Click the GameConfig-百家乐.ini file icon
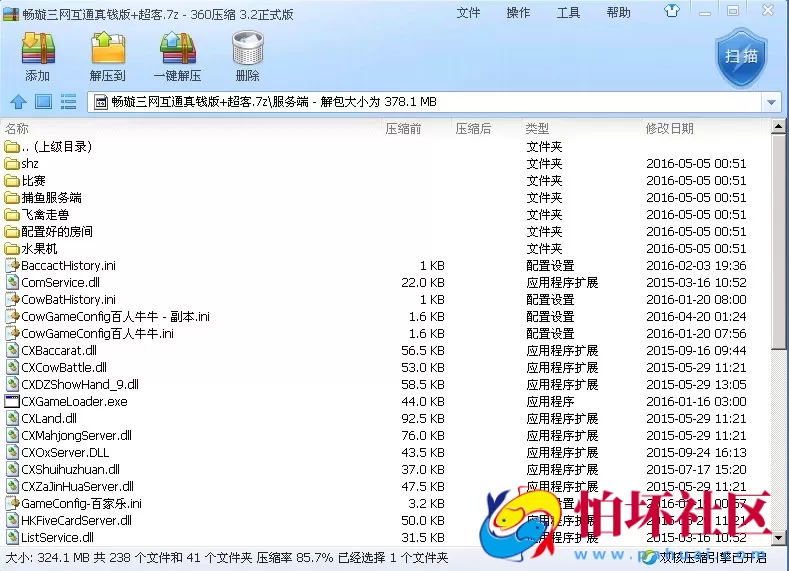Image resolution: width=789 pixels, height=571 pixels. tap(12, 504)
